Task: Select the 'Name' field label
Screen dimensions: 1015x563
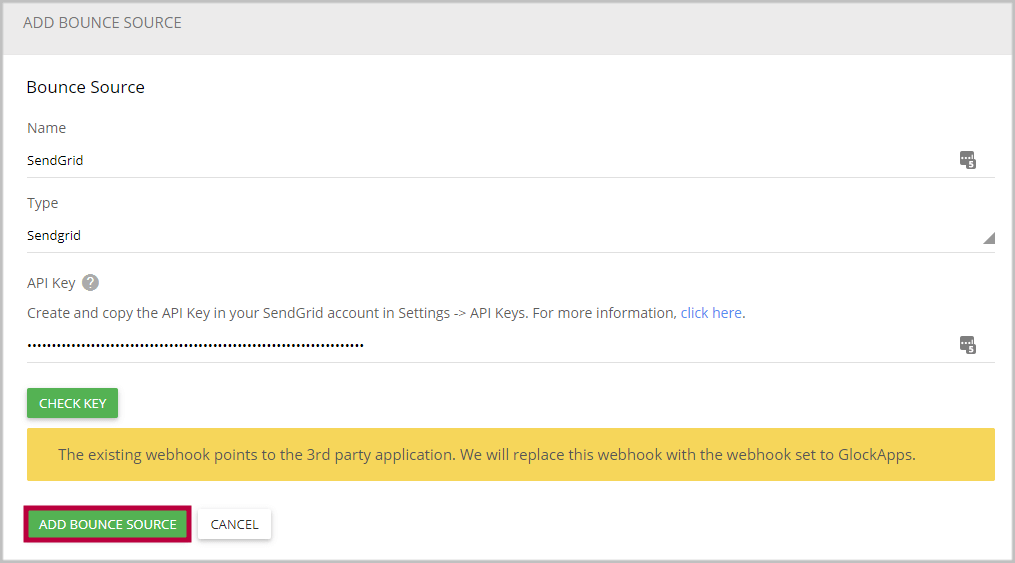Action: pos(46,128)
